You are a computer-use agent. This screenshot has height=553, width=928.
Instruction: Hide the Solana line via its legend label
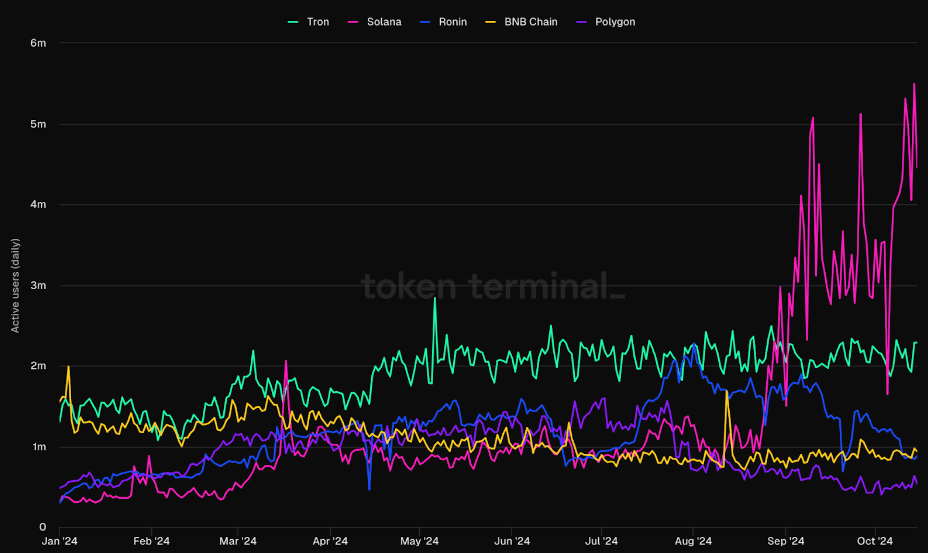(x=384, y=22)
